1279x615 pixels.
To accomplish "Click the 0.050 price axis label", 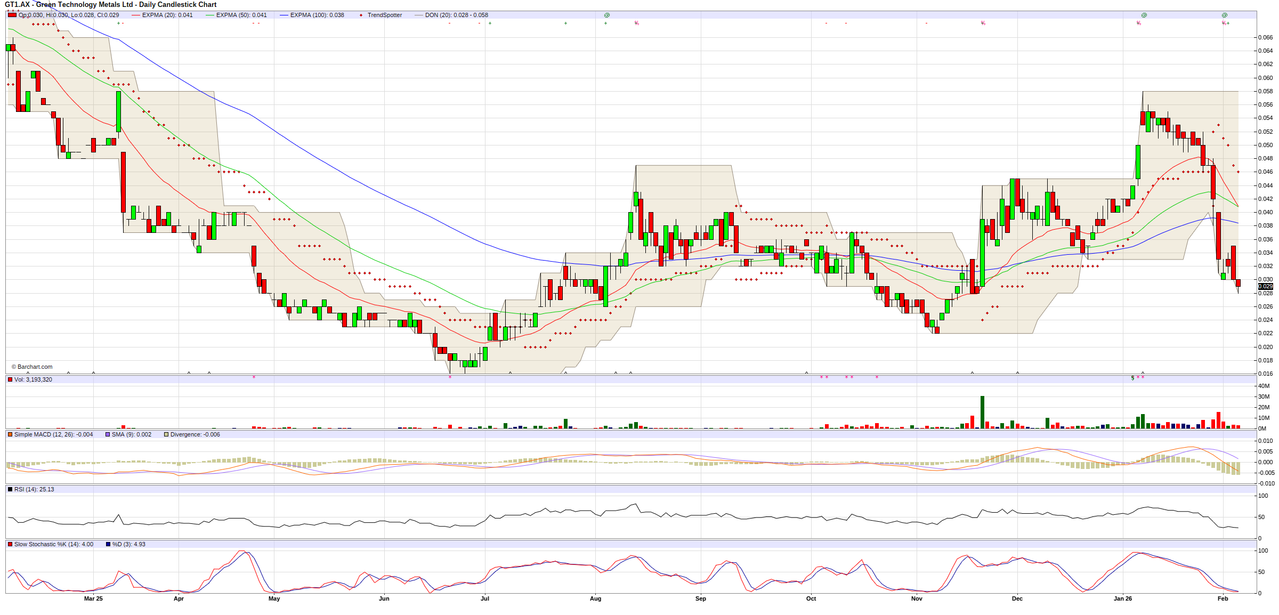I will (x=1265, y=145).
